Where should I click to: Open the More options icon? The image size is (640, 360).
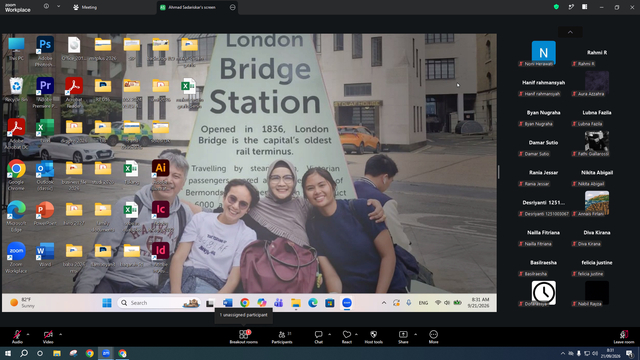(x=433, y=335)
